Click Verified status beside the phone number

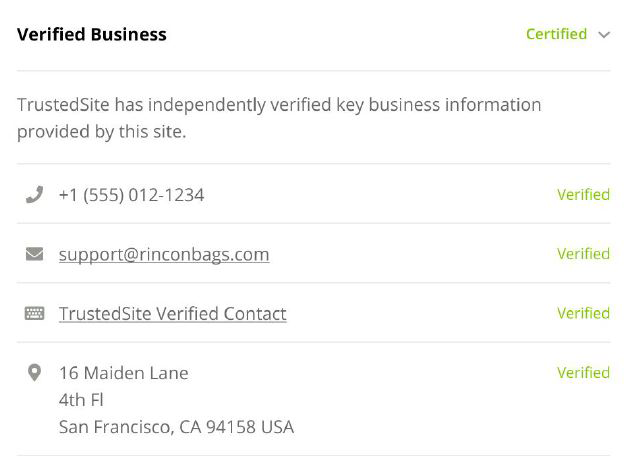tap(583, 195)
